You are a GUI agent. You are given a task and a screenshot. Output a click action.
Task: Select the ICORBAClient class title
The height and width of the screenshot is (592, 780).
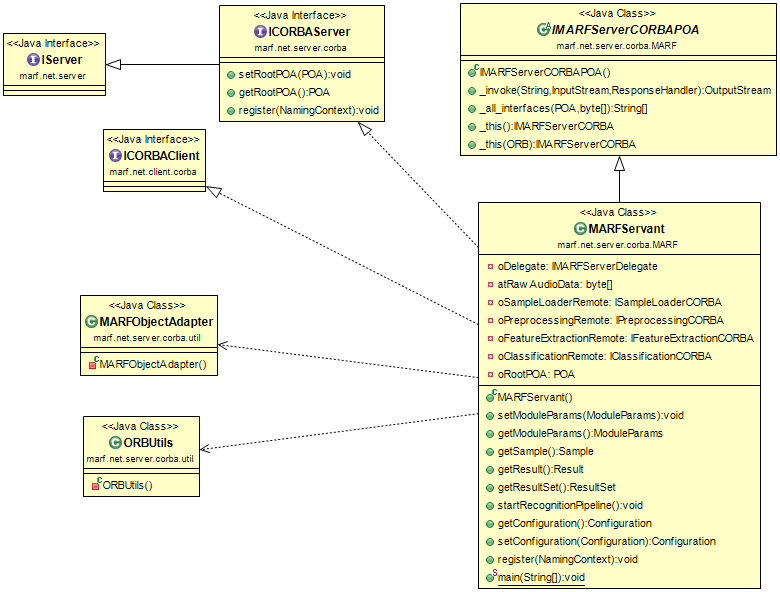162,156
